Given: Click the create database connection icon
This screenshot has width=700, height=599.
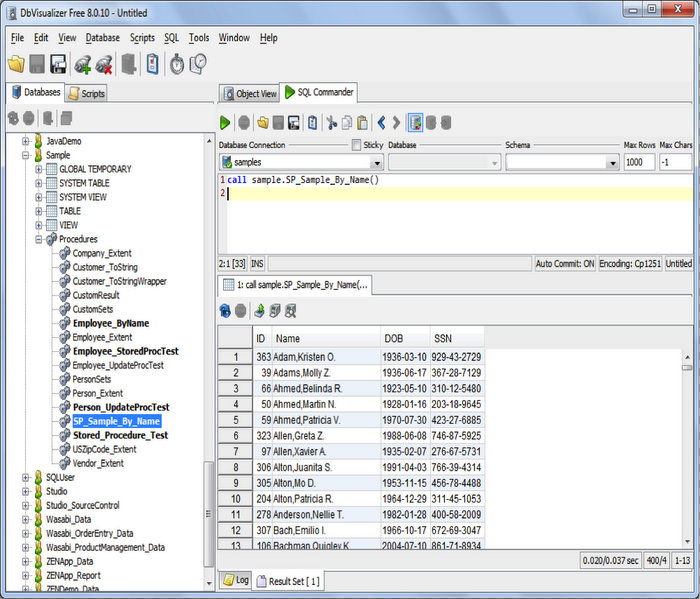Looking at the screenshot, I should (83, 64).
